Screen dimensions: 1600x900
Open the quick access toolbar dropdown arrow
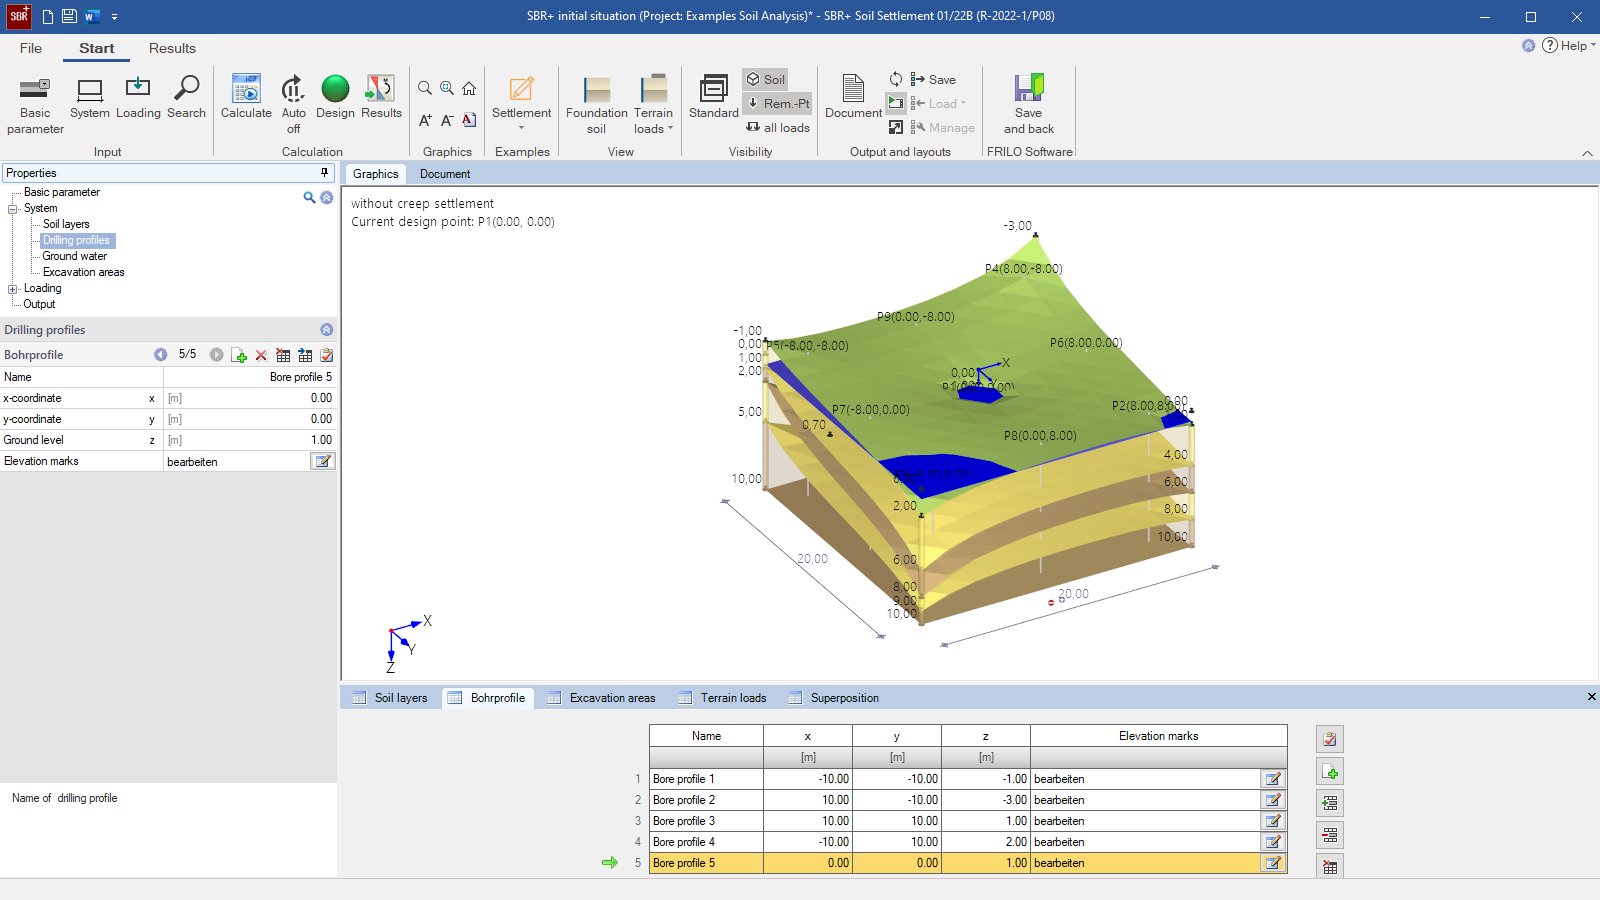[x=114, y=17]
